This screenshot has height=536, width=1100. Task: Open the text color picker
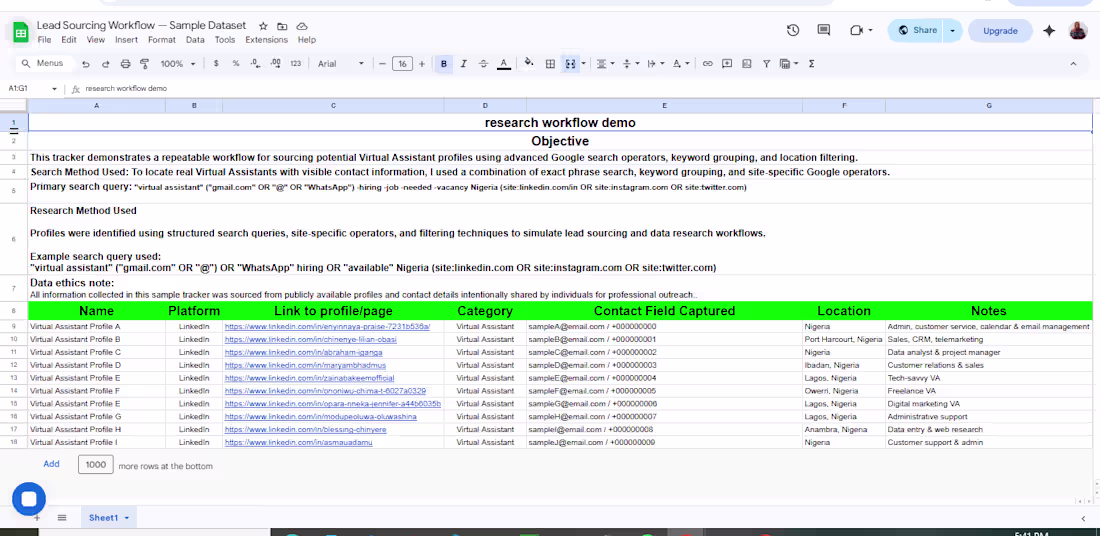tap(503, 64)
